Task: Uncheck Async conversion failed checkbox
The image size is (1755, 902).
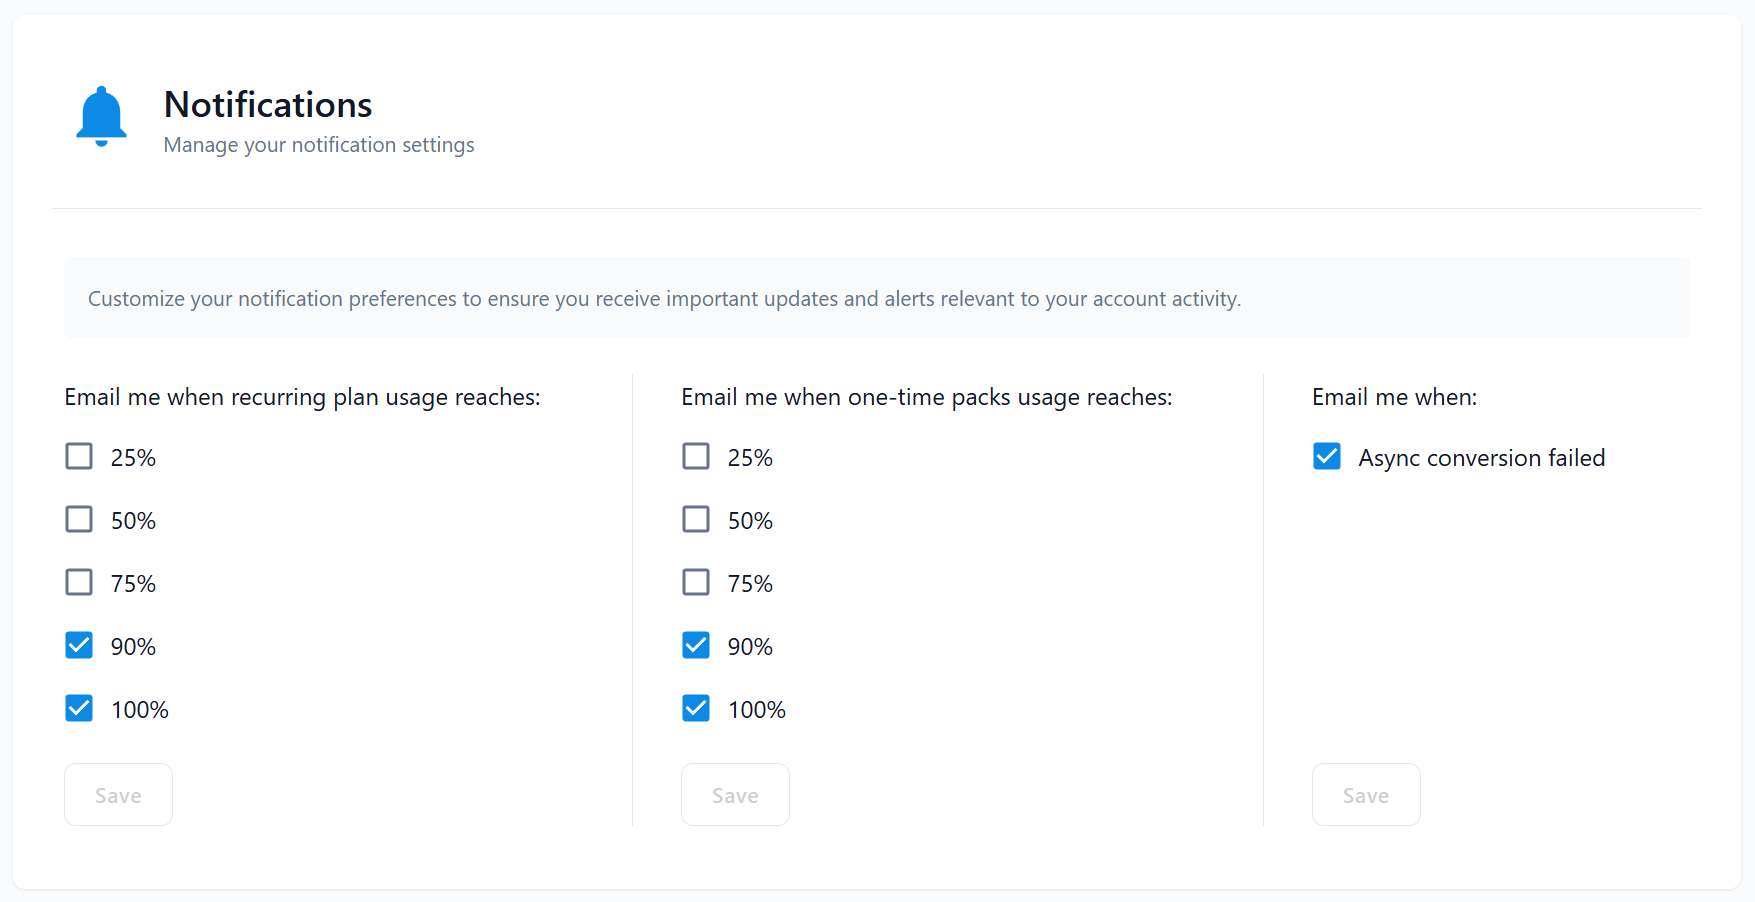Action: 1327,457
